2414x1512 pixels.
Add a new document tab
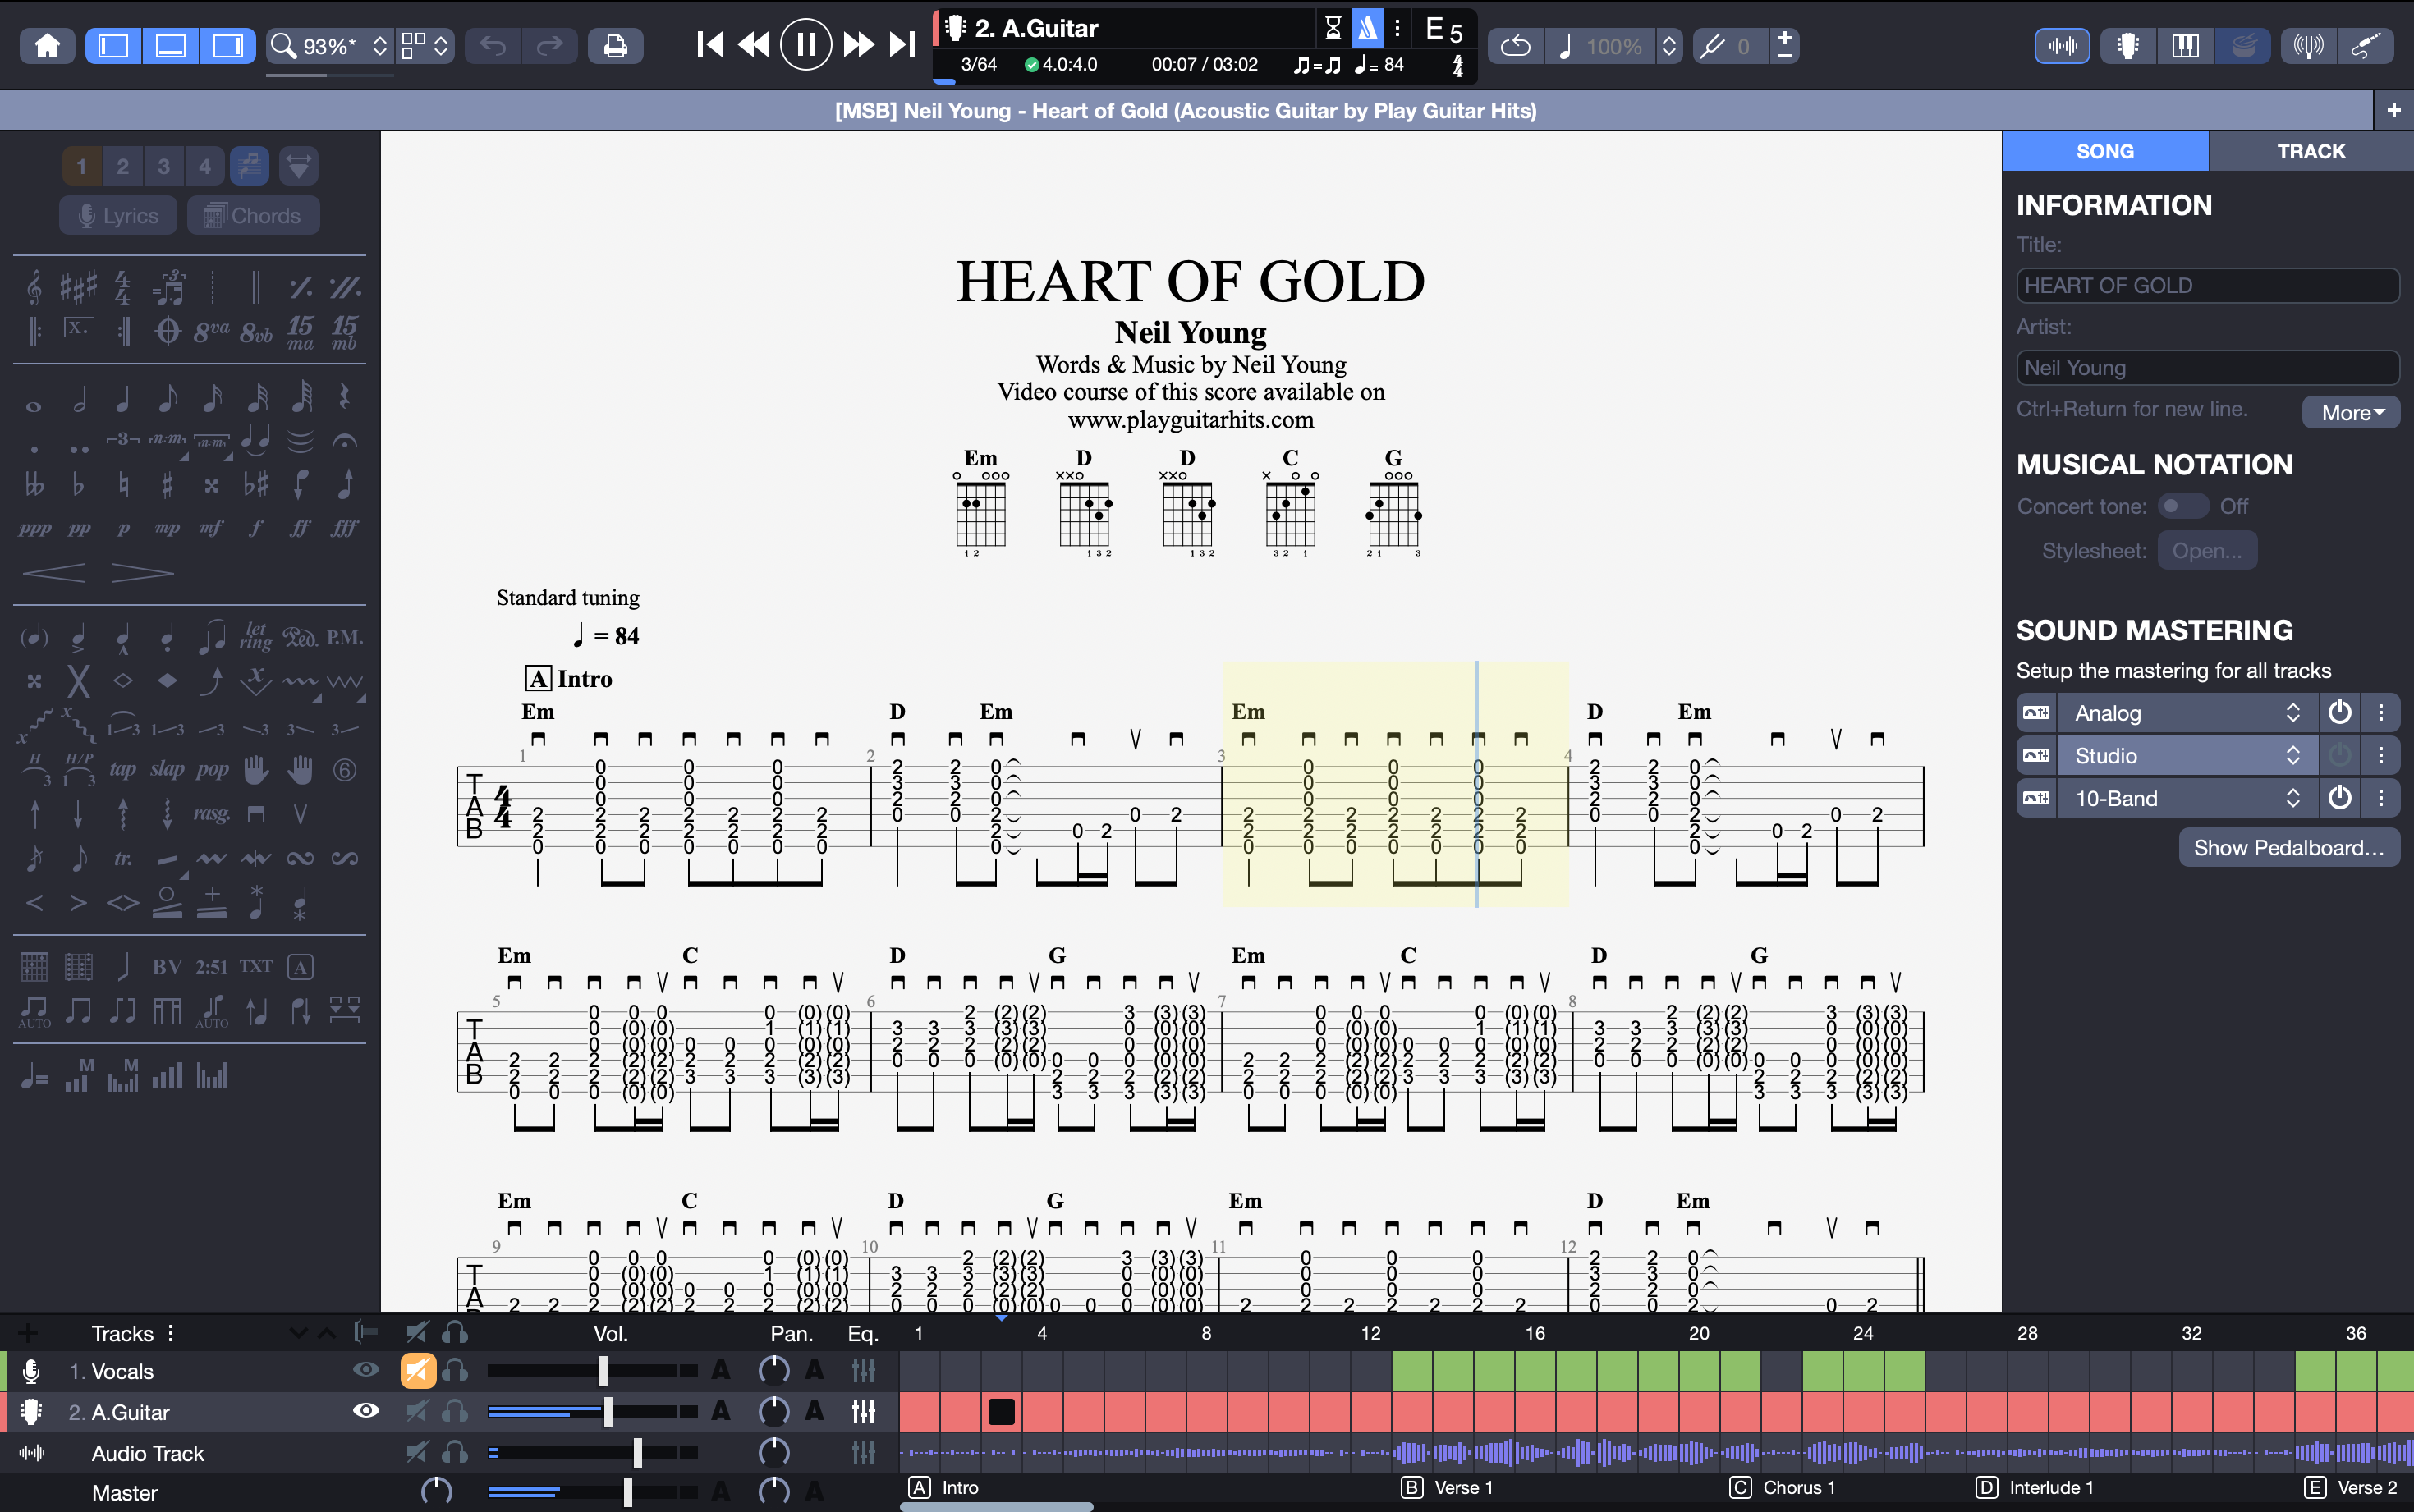(2393, 110)
